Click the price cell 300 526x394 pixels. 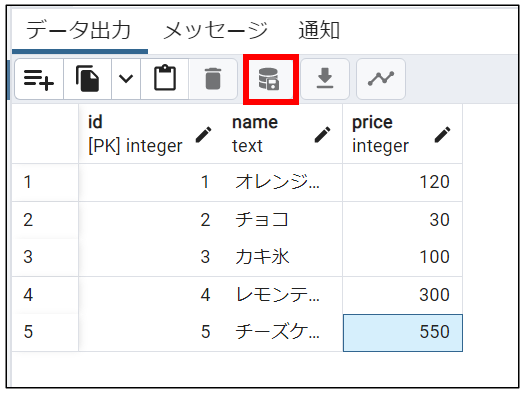pyautogui.click(x=403, y=295)
